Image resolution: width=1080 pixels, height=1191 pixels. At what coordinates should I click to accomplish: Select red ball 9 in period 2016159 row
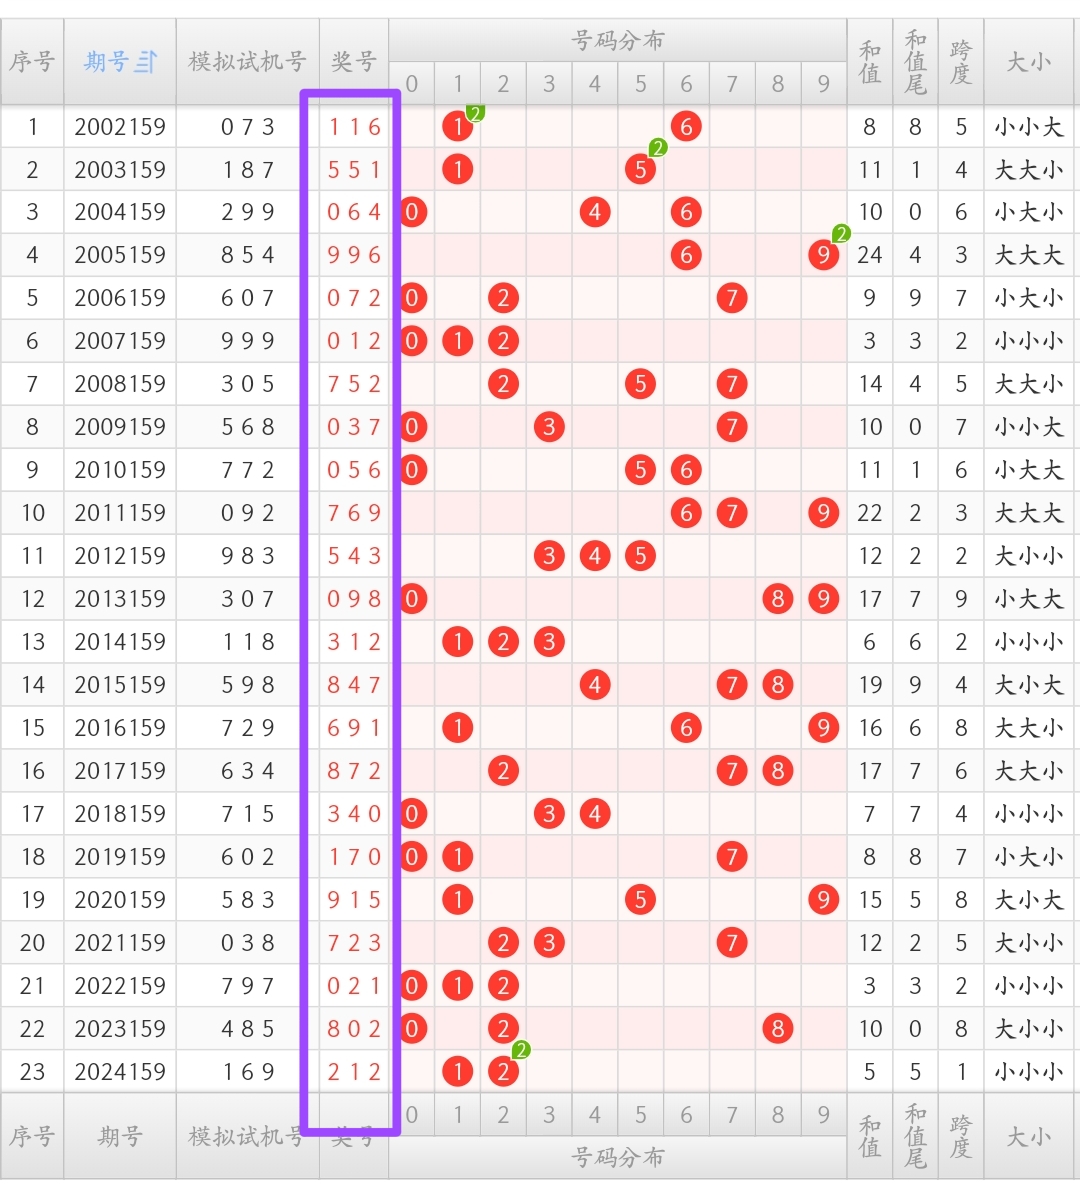[x=823, y=728]
